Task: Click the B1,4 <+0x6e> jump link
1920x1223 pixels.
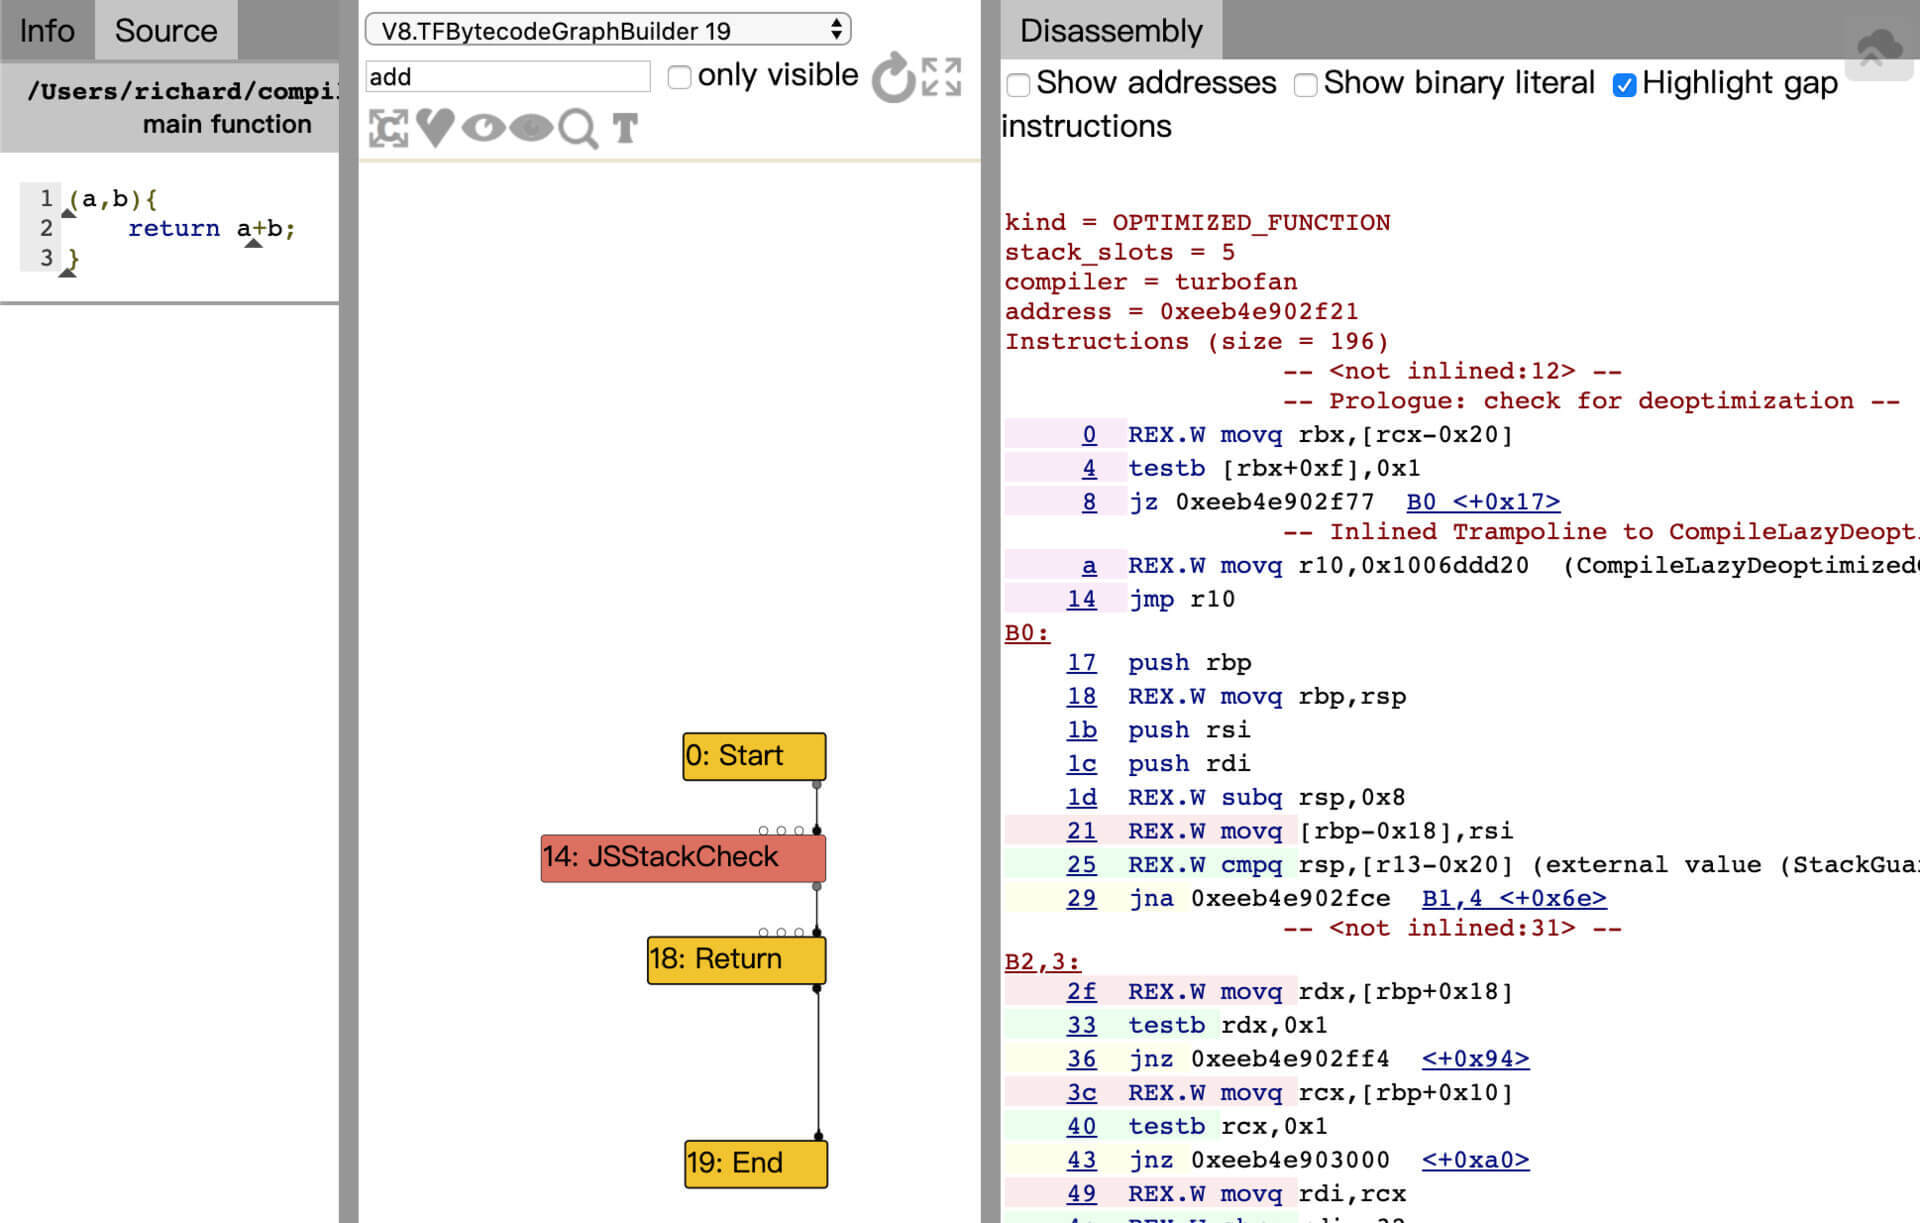Action: (1513, 898)
